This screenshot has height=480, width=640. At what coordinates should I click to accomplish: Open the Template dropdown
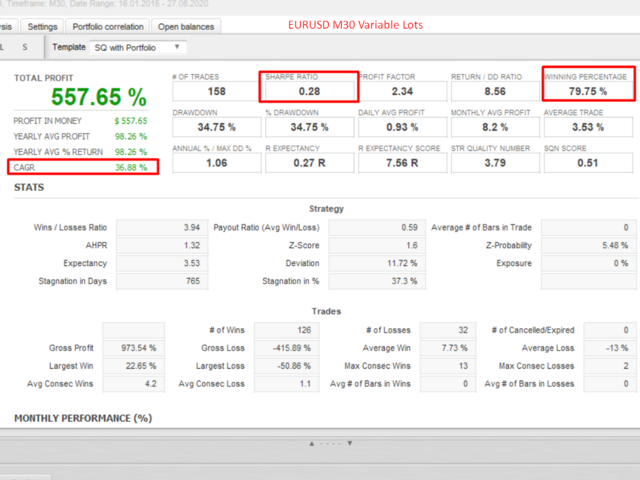[135, 47]
